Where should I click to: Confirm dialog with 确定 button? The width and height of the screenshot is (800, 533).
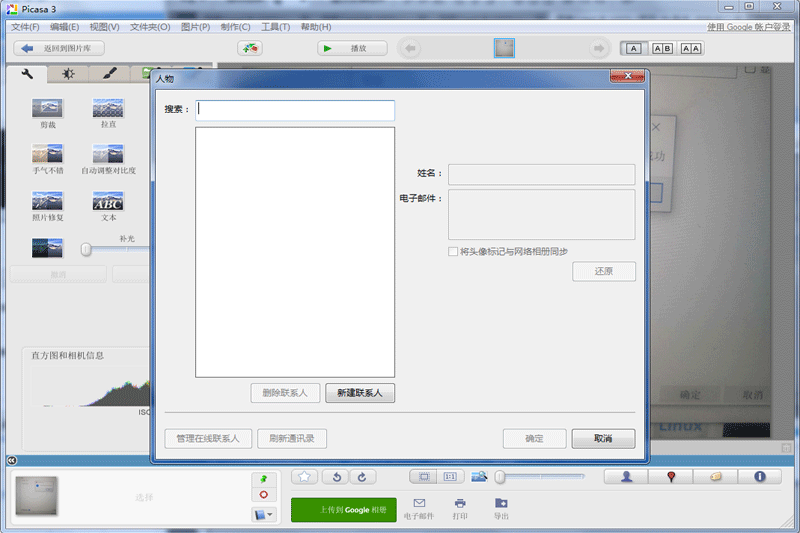pos(534,439)
